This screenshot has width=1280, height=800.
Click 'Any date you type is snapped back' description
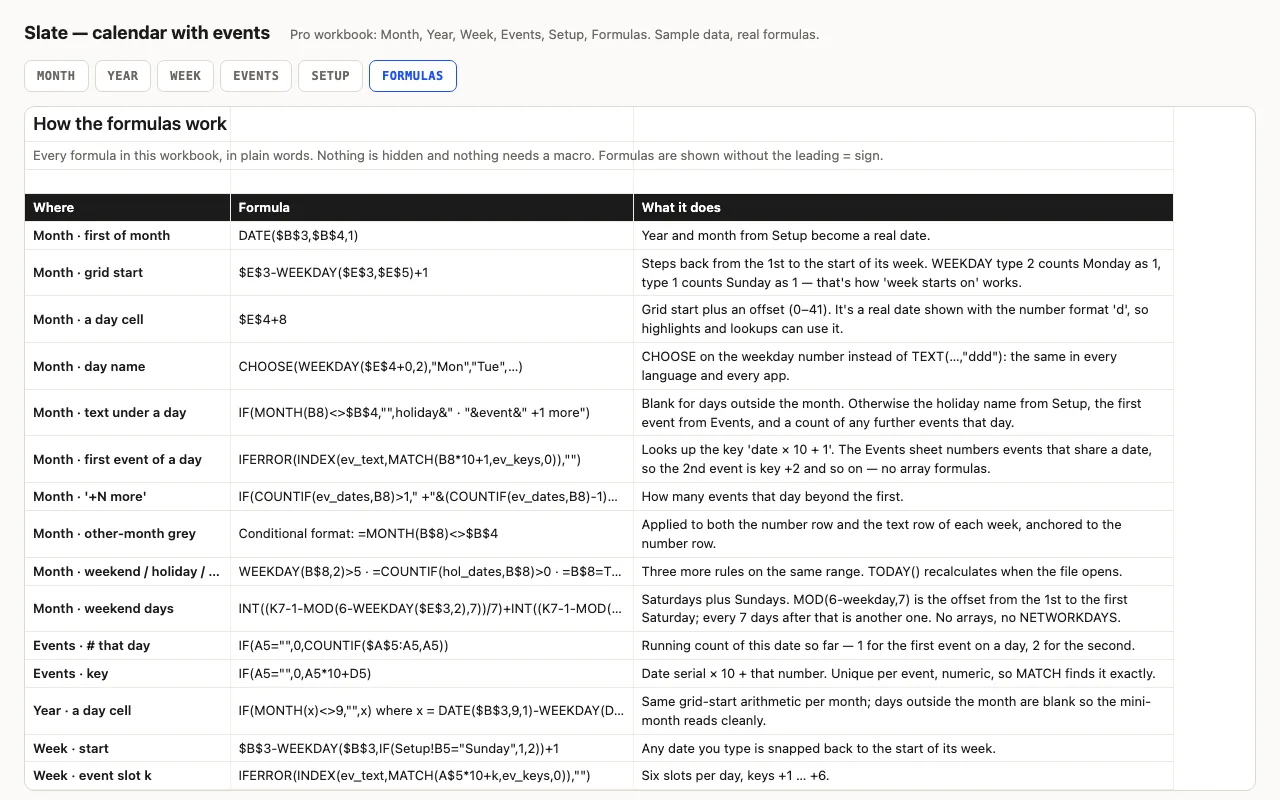(903, 748)
